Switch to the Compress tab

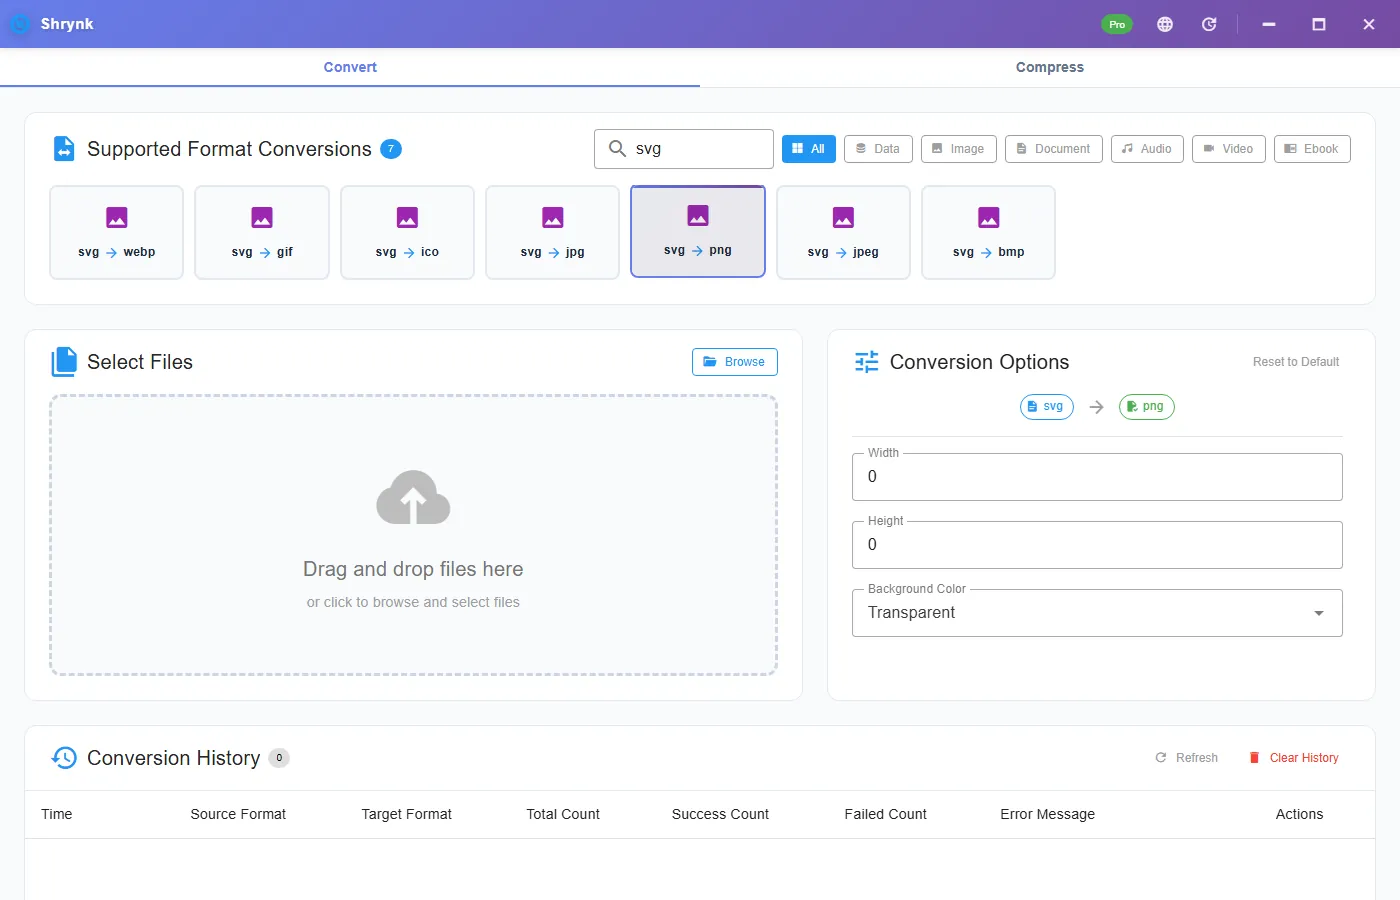pyautogui.click(x=1050, y=67)
